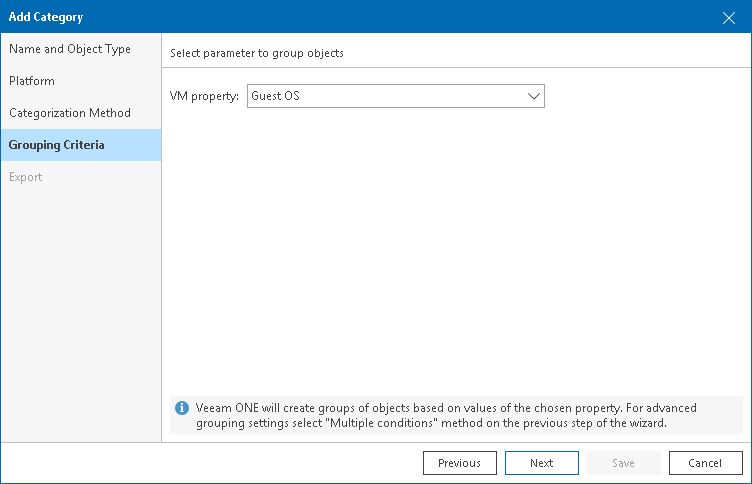752x484 pixels.
Task: Open the VM property combo box
Action: [x=395, y=96]
